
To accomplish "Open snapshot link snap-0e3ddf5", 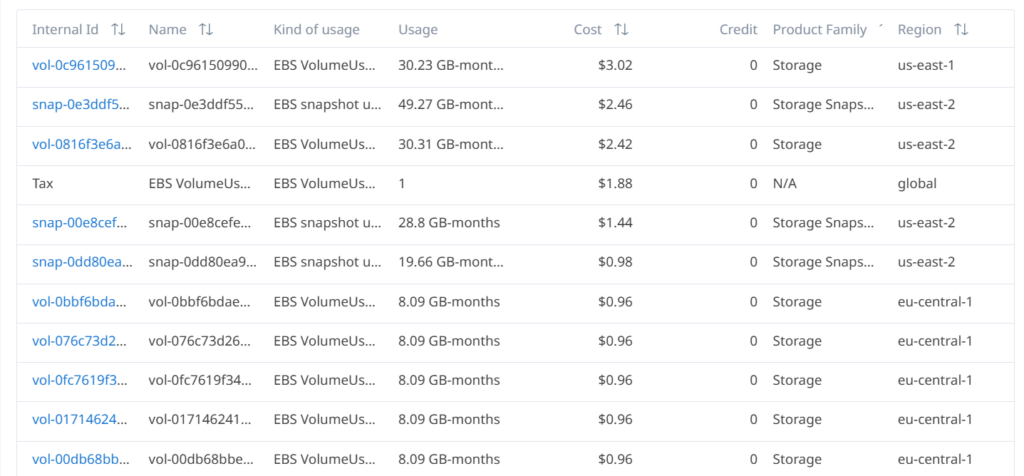I will tap(82, 104).
